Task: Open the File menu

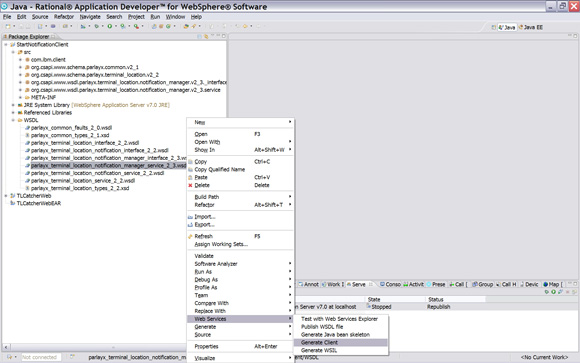Action: (x=7, y=17)
